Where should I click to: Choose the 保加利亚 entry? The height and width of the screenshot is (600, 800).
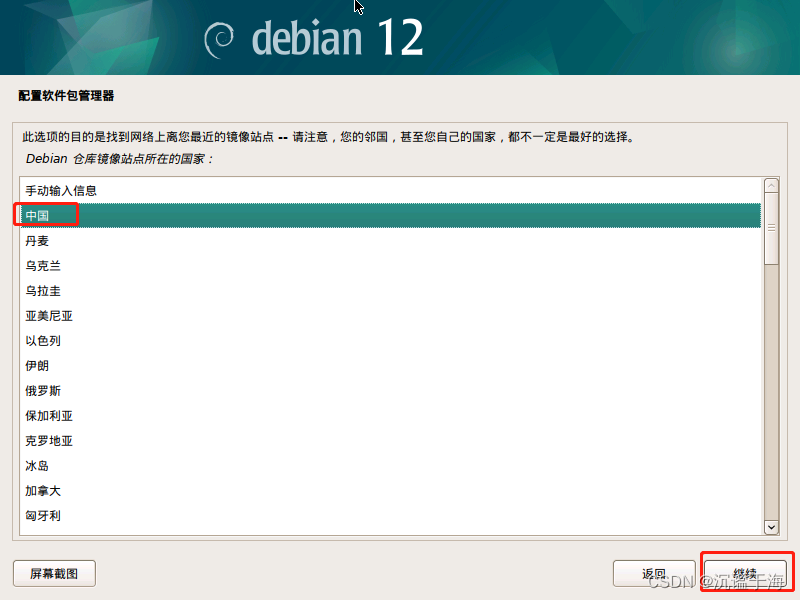pyautogui.click(x=390, y=416)
